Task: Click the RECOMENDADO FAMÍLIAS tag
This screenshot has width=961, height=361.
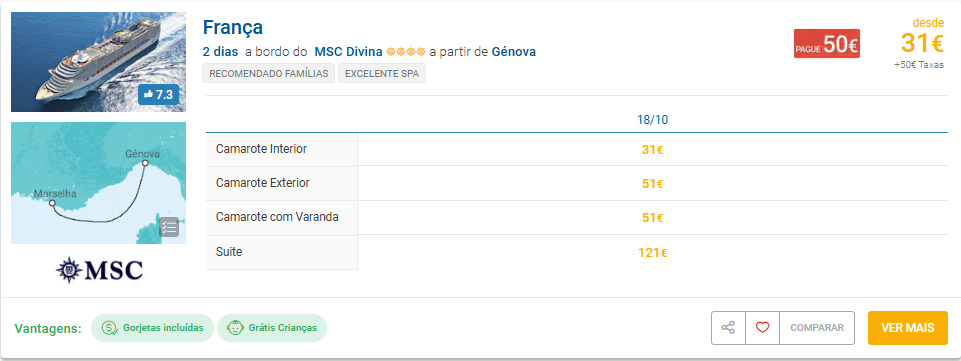Action: (x=269, y=74)
